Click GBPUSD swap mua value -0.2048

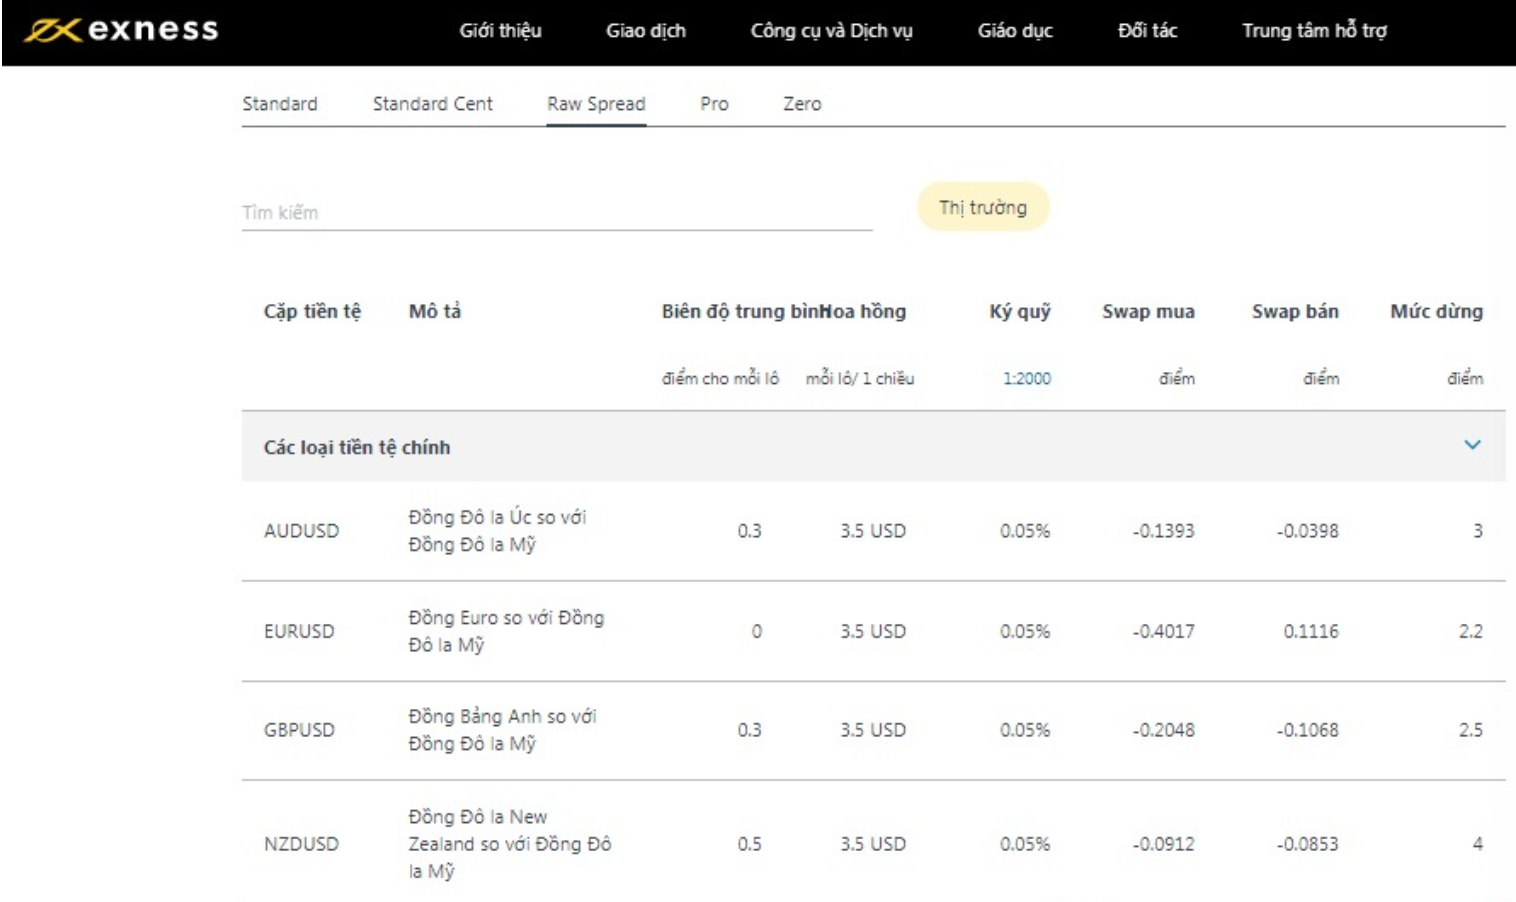click(1163, 730)
